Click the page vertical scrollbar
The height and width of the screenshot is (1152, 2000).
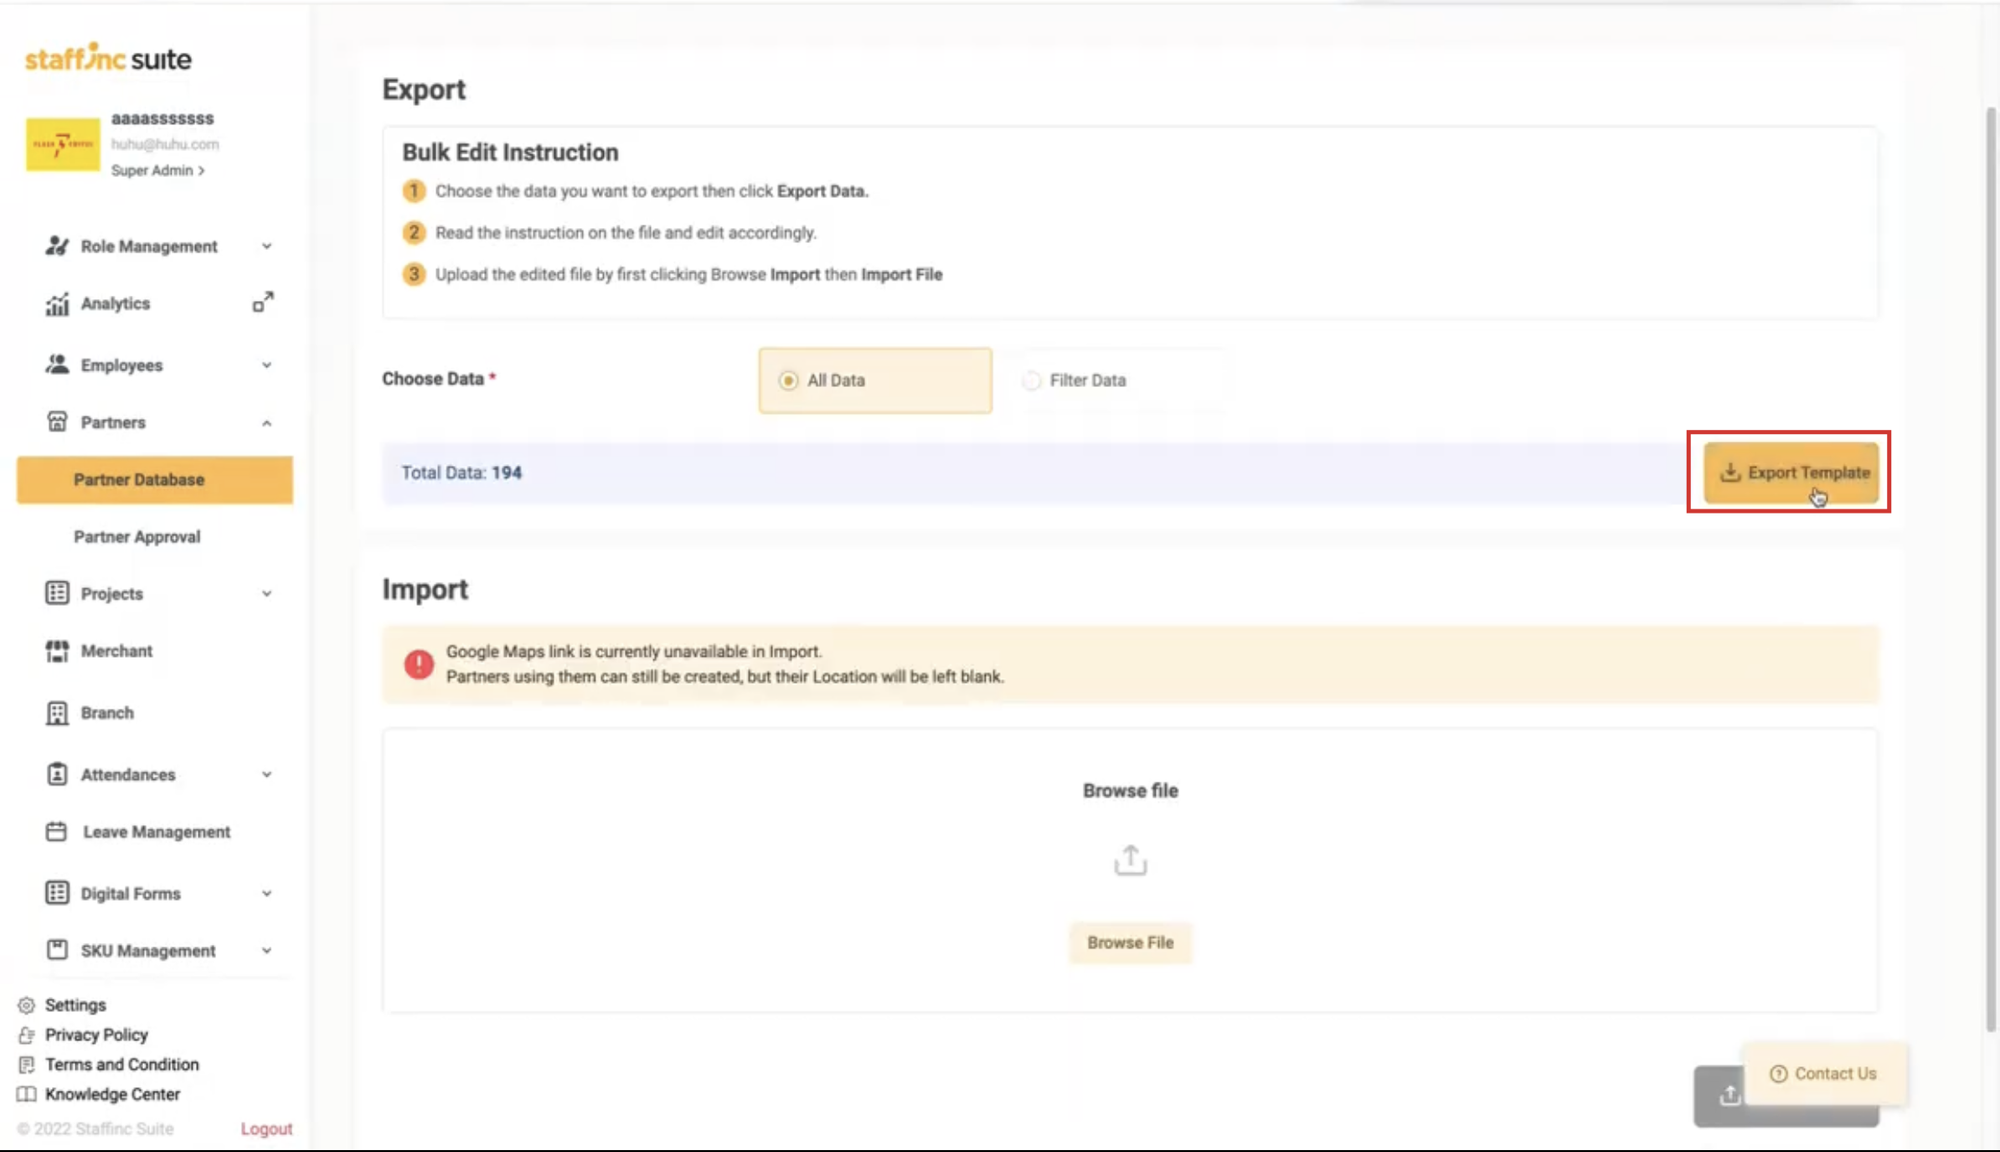(1991, 570)
